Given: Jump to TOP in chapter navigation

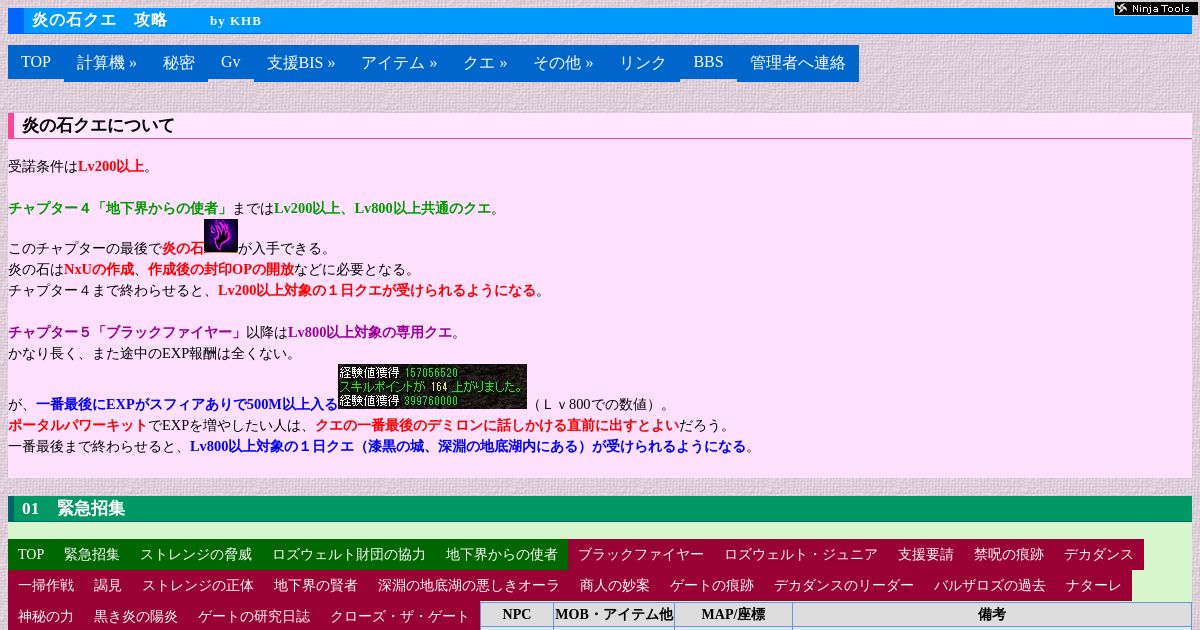Looking at the screenshot, I should (x=31, y=554).
